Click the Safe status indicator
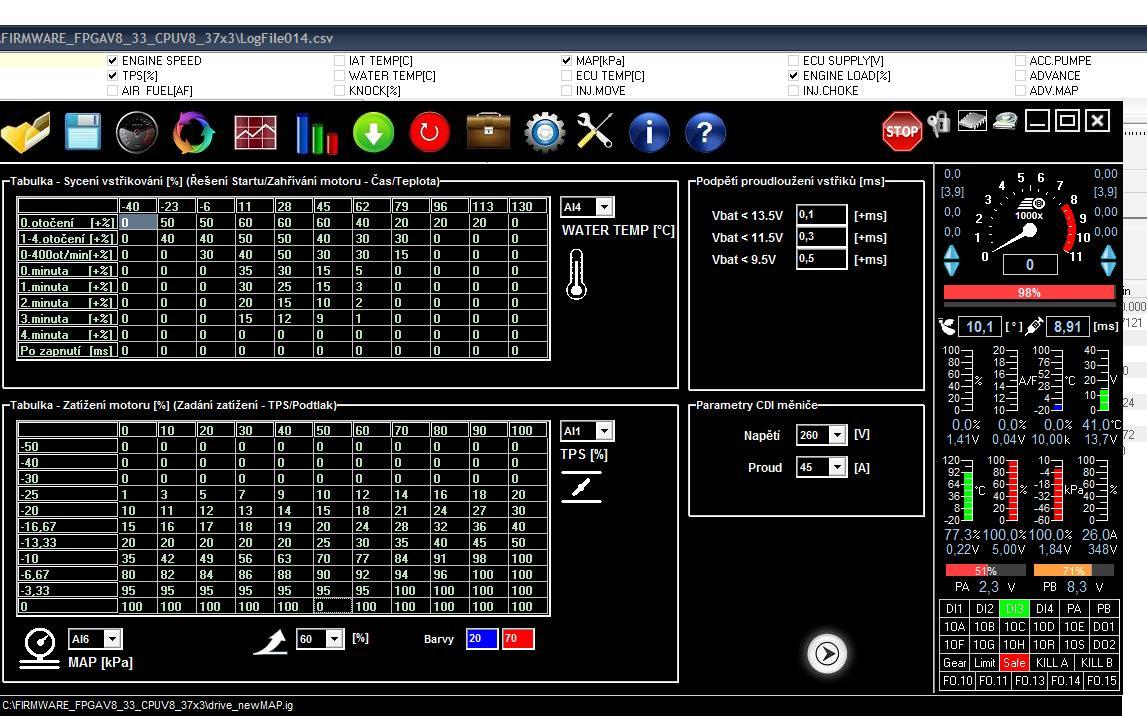1147x716 pixels. click(x=1014, y=663)
